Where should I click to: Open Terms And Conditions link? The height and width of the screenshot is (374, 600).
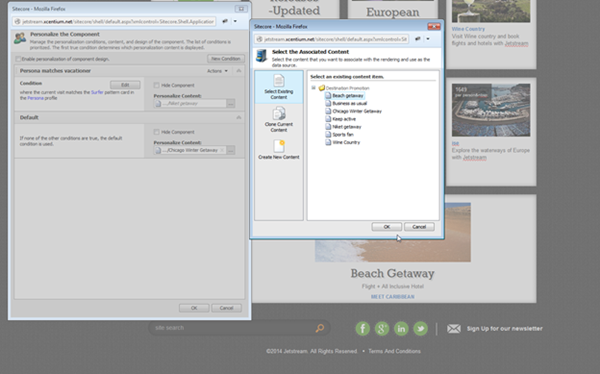point(394,351)
